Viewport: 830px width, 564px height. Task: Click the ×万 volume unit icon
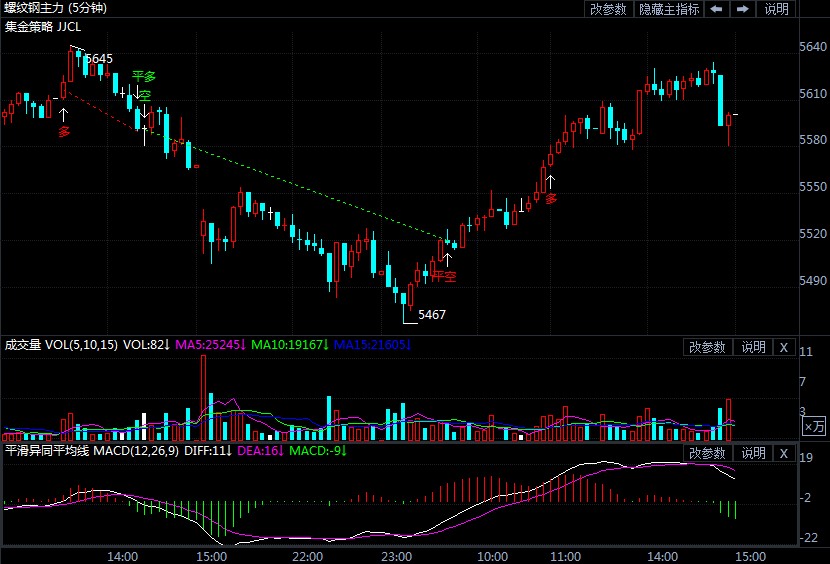(815, 427)
